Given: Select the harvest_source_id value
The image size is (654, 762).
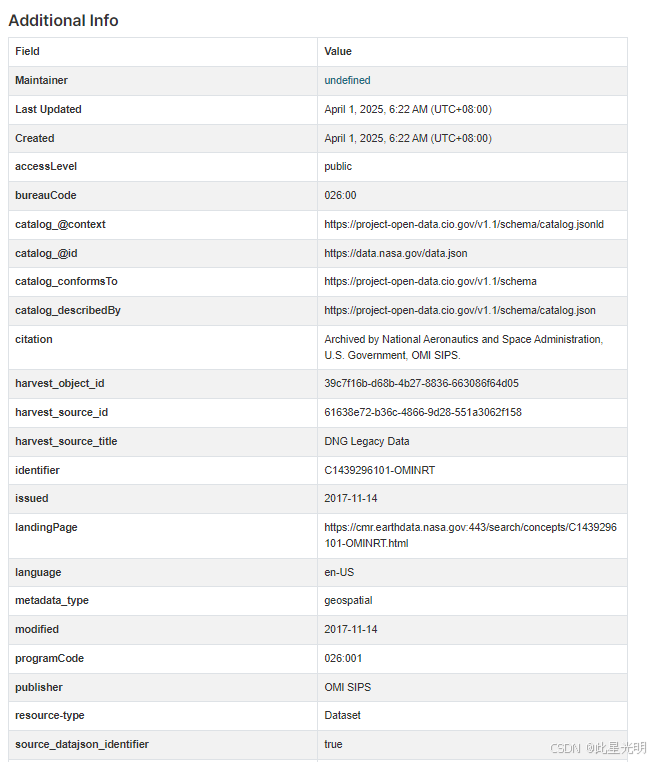Looking at the screenshot, I should pos(422,412).
